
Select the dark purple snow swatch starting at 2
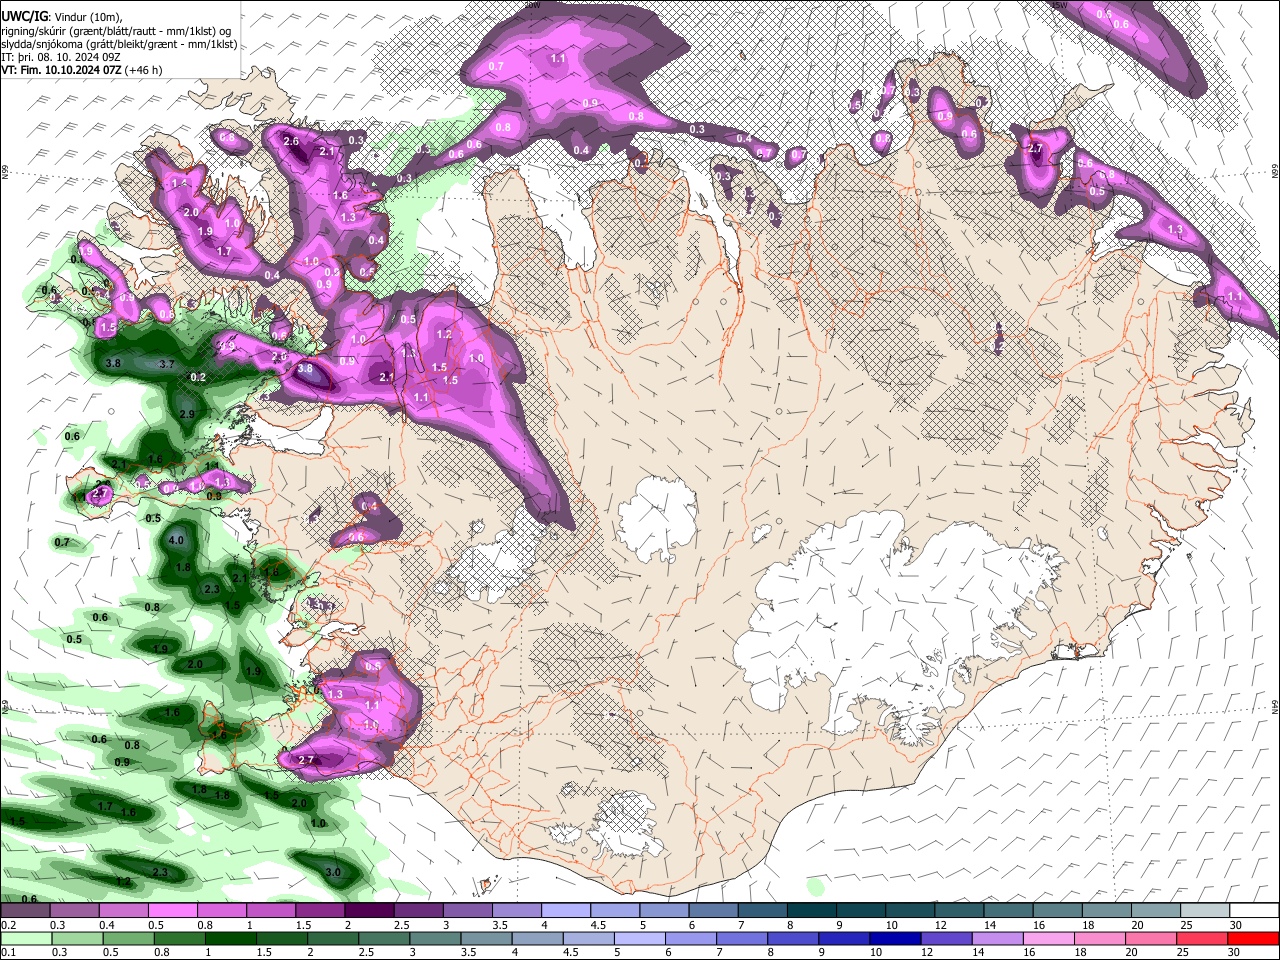[368, 911]
